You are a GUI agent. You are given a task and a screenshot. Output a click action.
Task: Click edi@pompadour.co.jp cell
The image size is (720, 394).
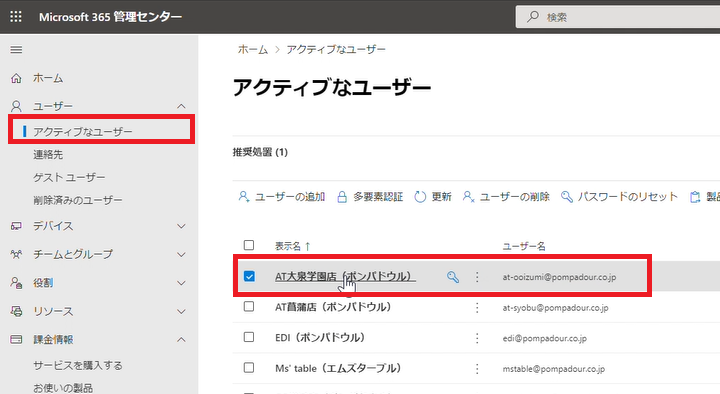pos(545,338)
